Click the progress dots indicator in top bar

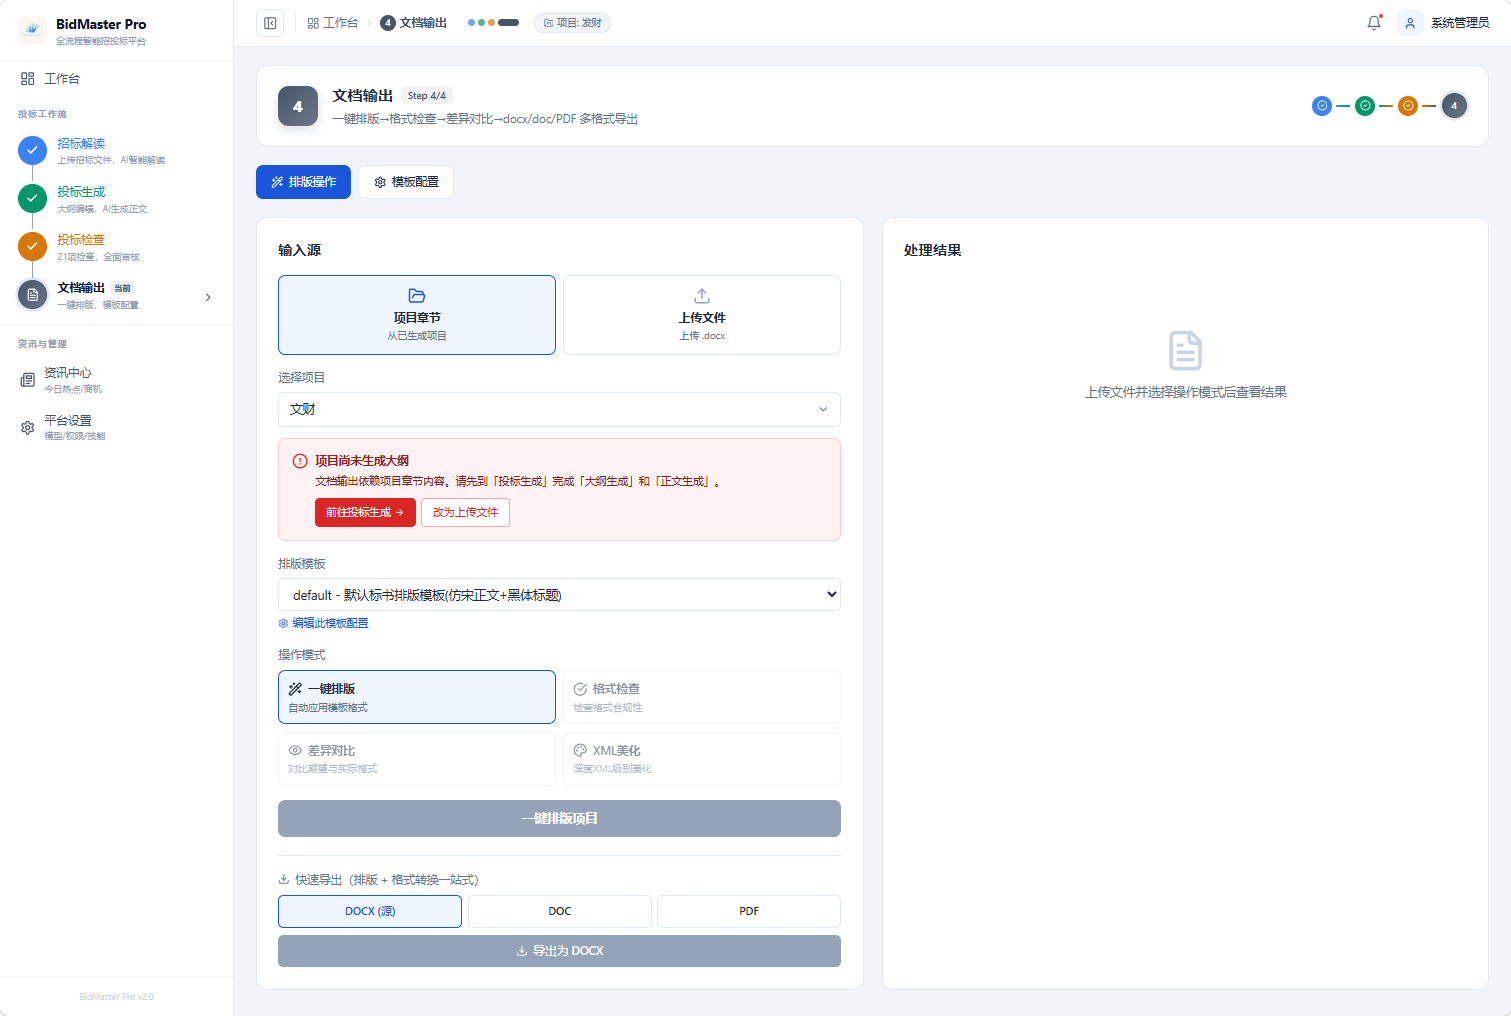click(x=493, y=23)
